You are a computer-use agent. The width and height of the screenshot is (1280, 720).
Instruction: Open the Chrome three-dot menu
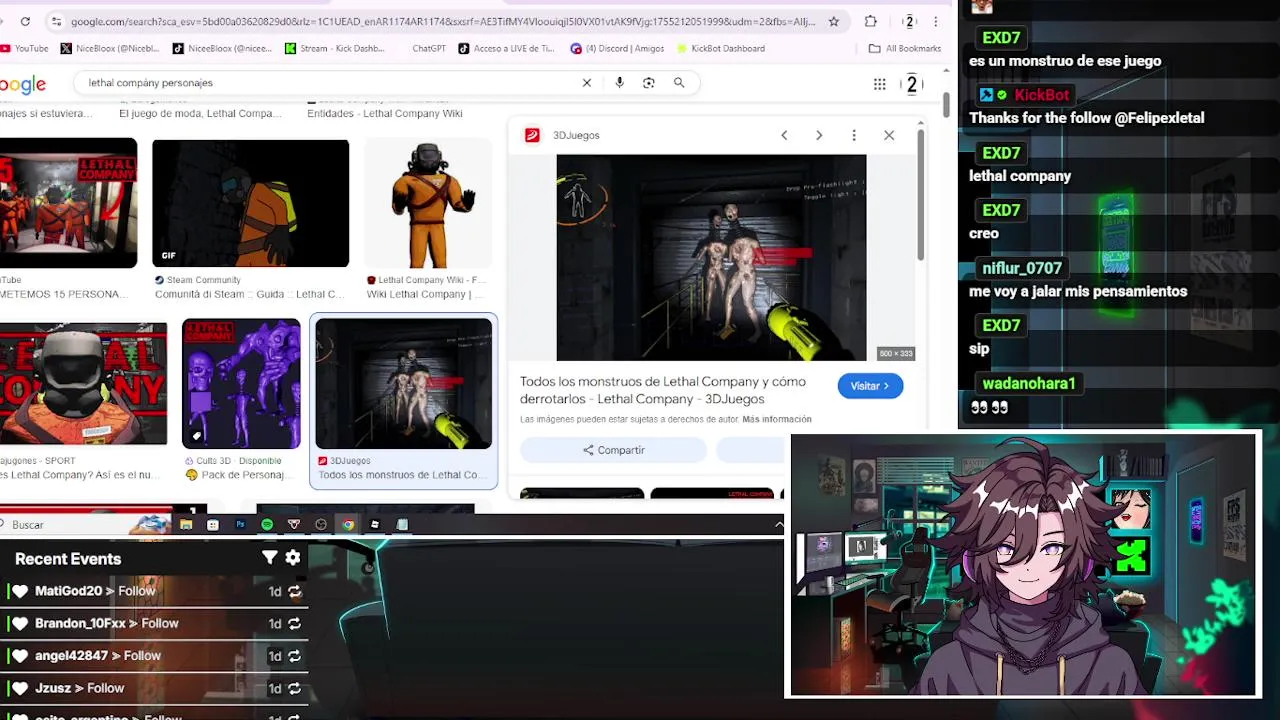(x=936, y=21)
